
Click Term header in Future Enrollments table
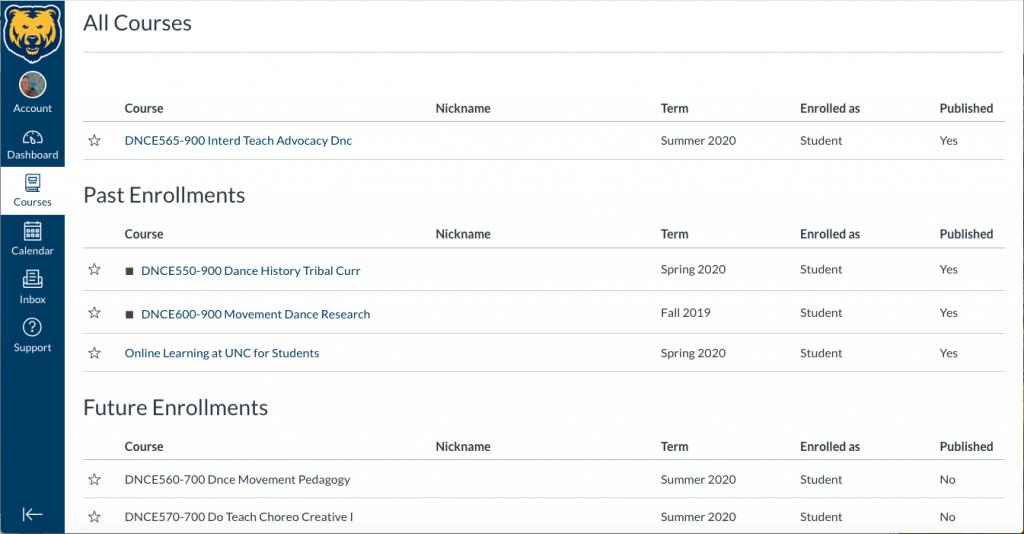[x=675, y=447]
